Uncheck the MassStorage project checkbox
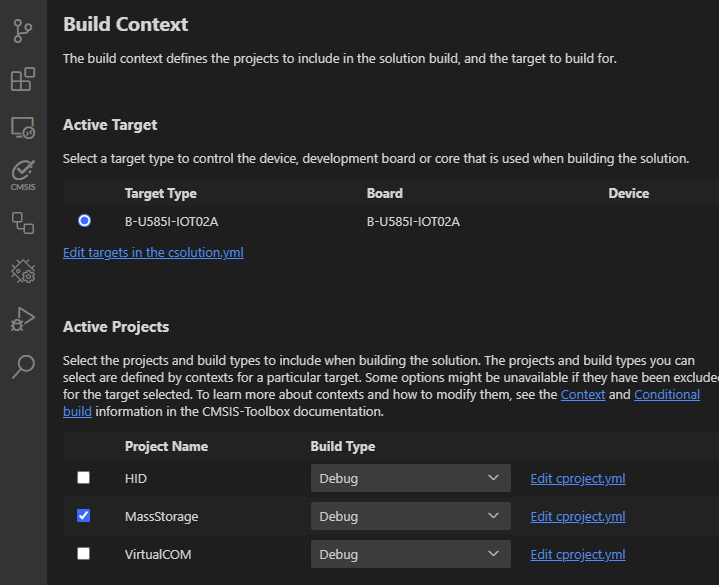Viewport: 719px width, 585px height. click(84, 516)
